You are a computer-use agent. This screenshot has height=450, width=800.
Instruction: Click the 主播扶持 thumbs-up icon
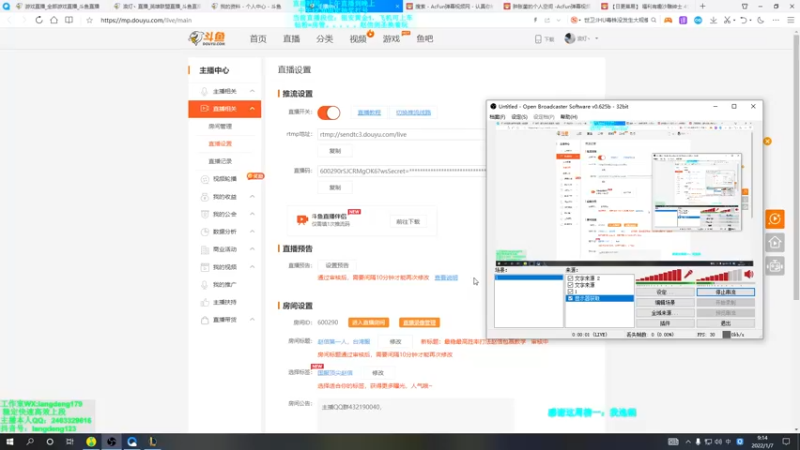[x=205, y=302]
